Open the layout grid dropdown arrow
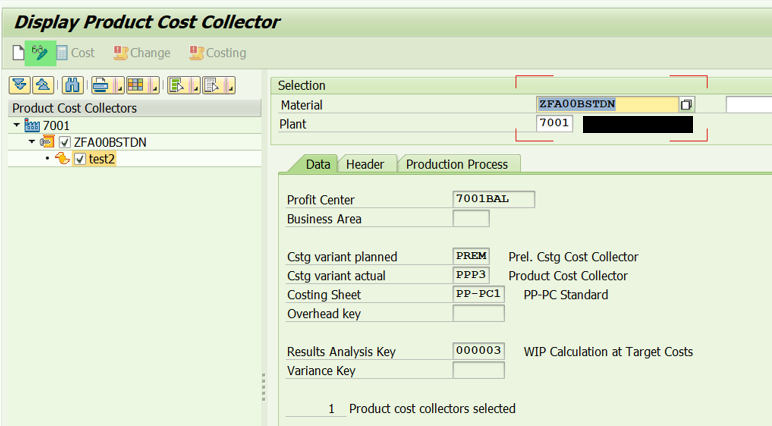The image size is (772, 426). tap(154, 85)
